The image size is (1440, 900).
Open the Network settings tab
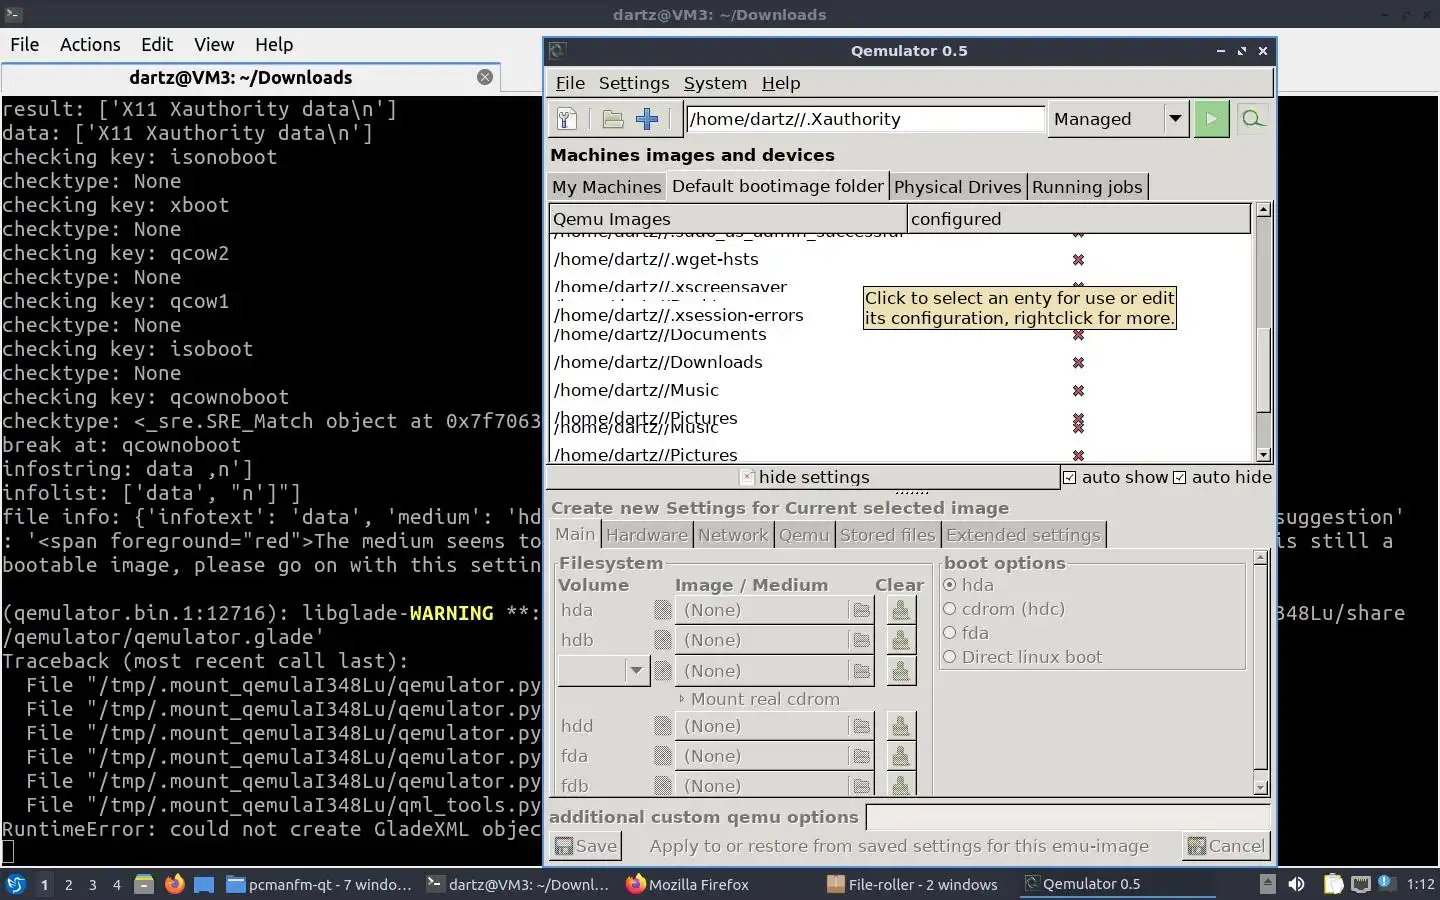[x=733, y=535]
